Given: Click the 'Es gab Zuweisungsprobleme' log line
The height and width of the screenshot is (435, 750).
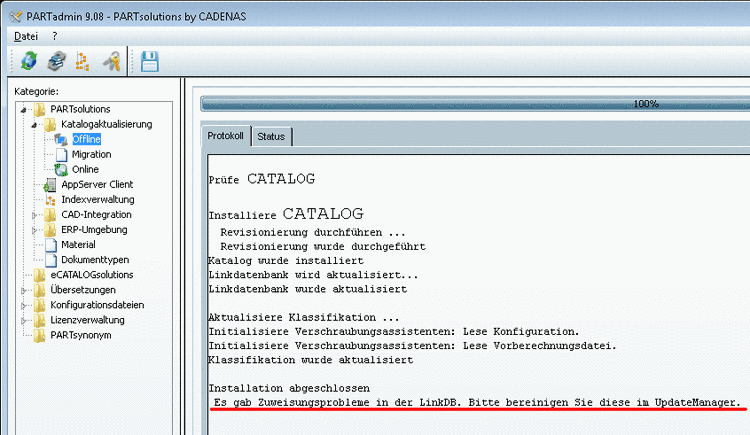Looking at the screenshot, I should tap(477, 402).
